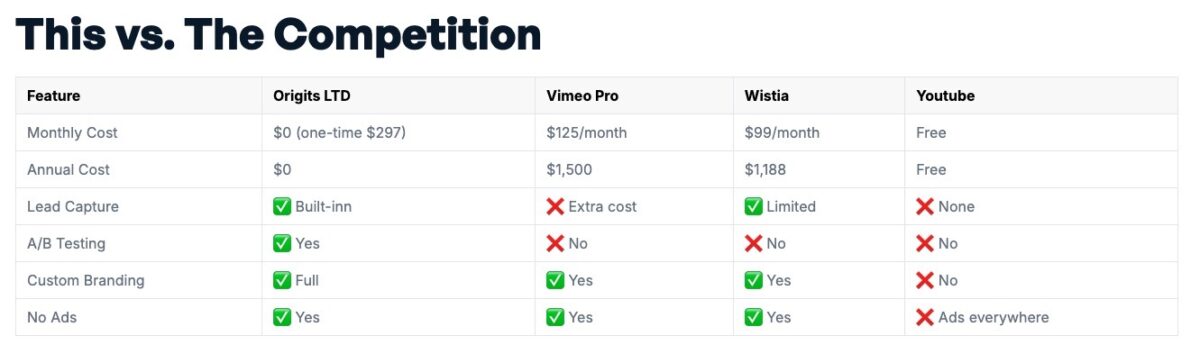Click green check in Origits A/B Testing cell

click(282, 243)
